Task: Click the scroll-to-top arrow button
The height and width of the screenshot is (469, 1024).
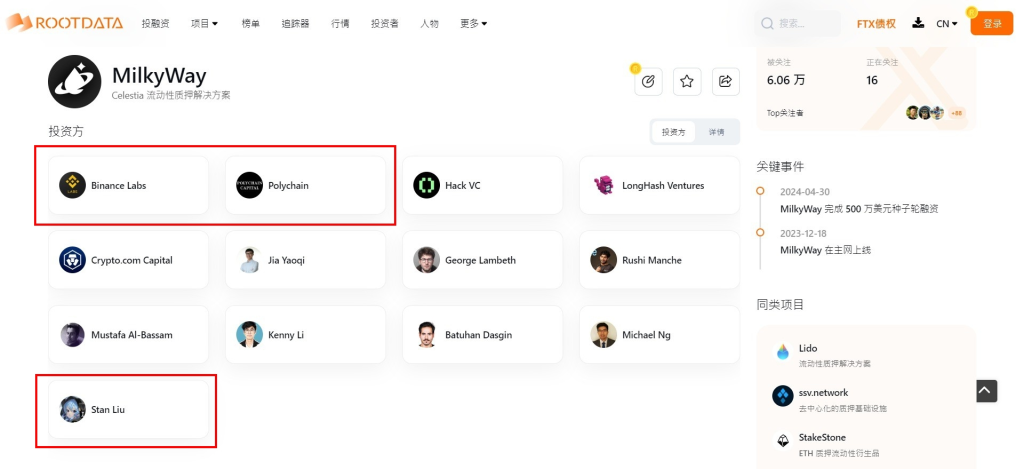Action: tap(986, 391)
